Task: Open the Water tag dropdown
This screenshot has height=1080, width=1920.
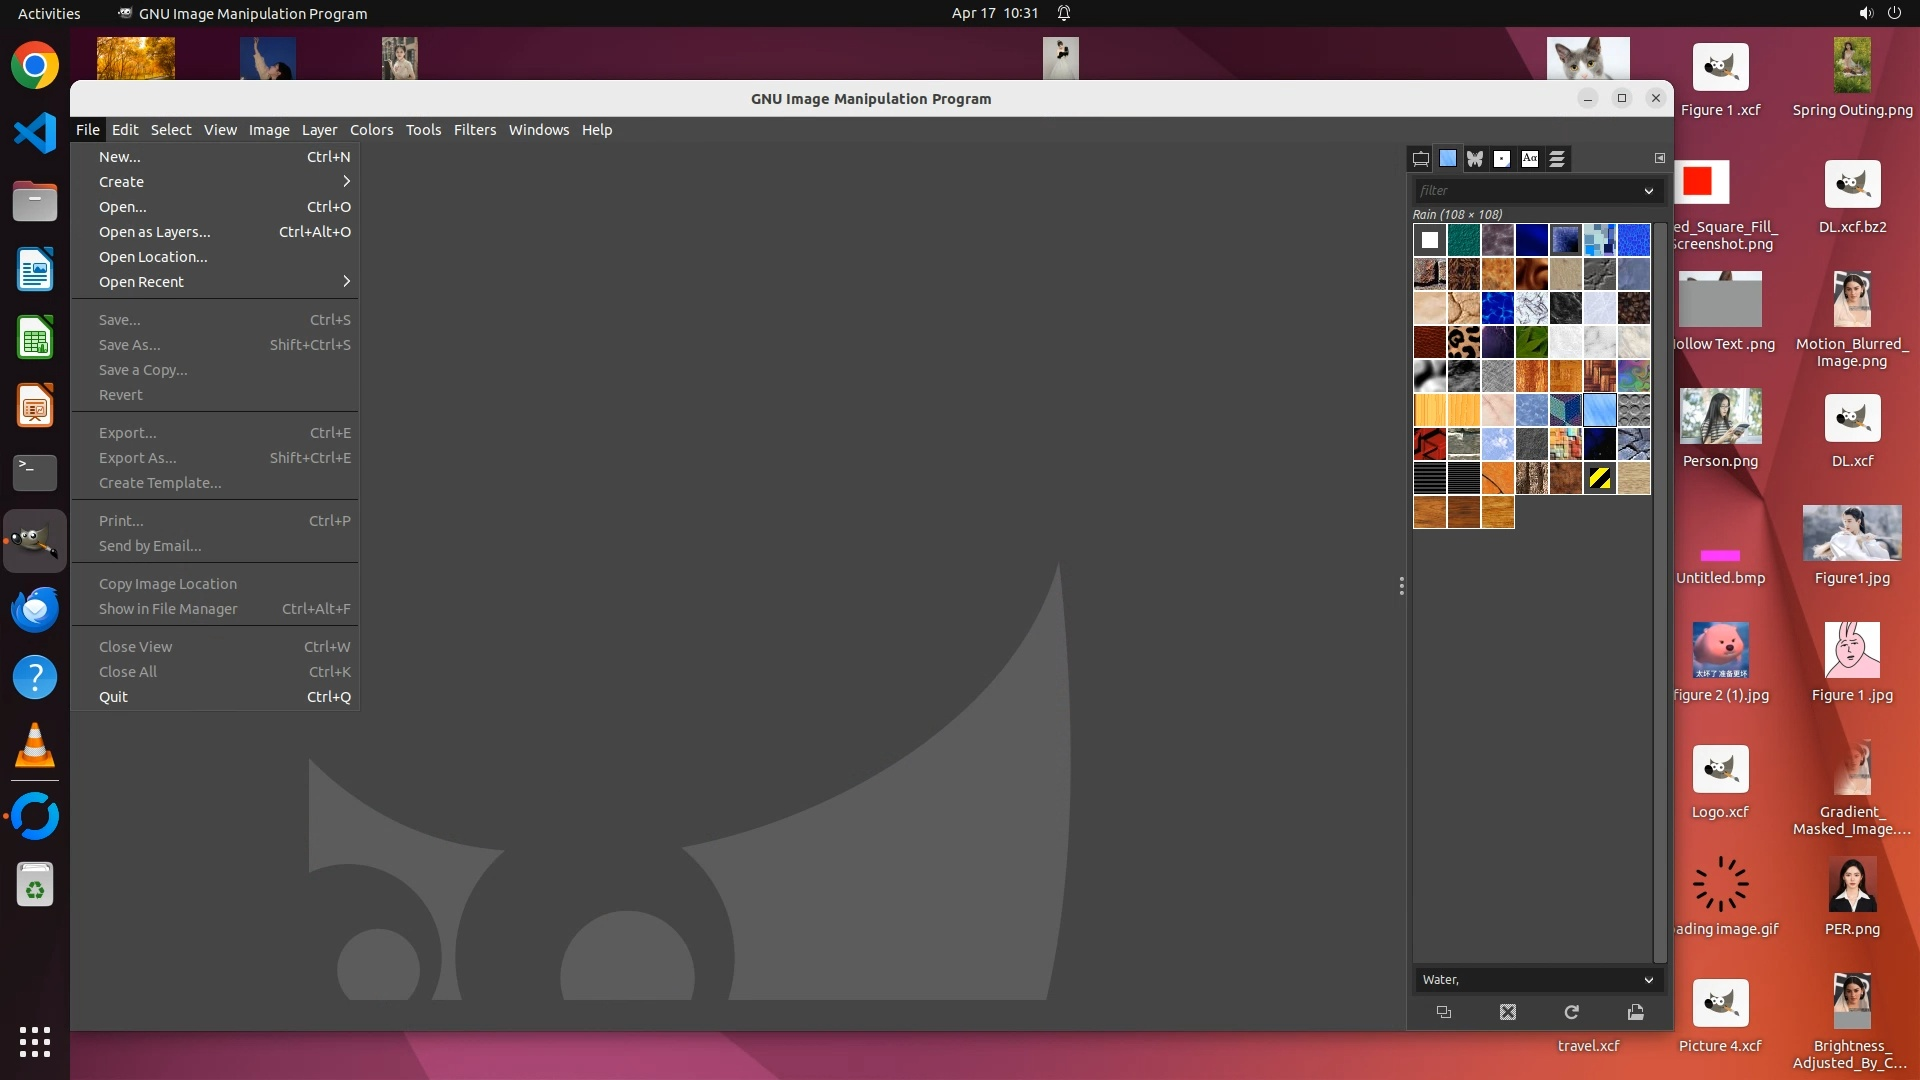Action: coord(1648,980)
